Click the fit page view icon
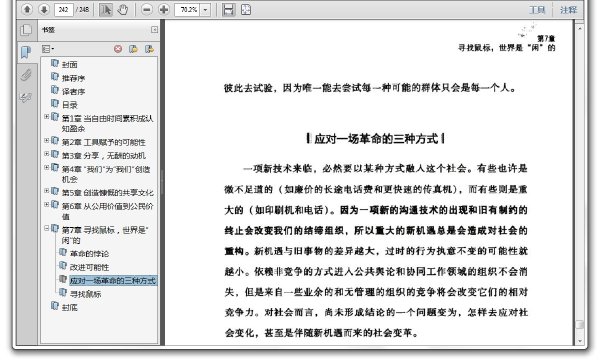The image size is (600, 361). (246, 10)
